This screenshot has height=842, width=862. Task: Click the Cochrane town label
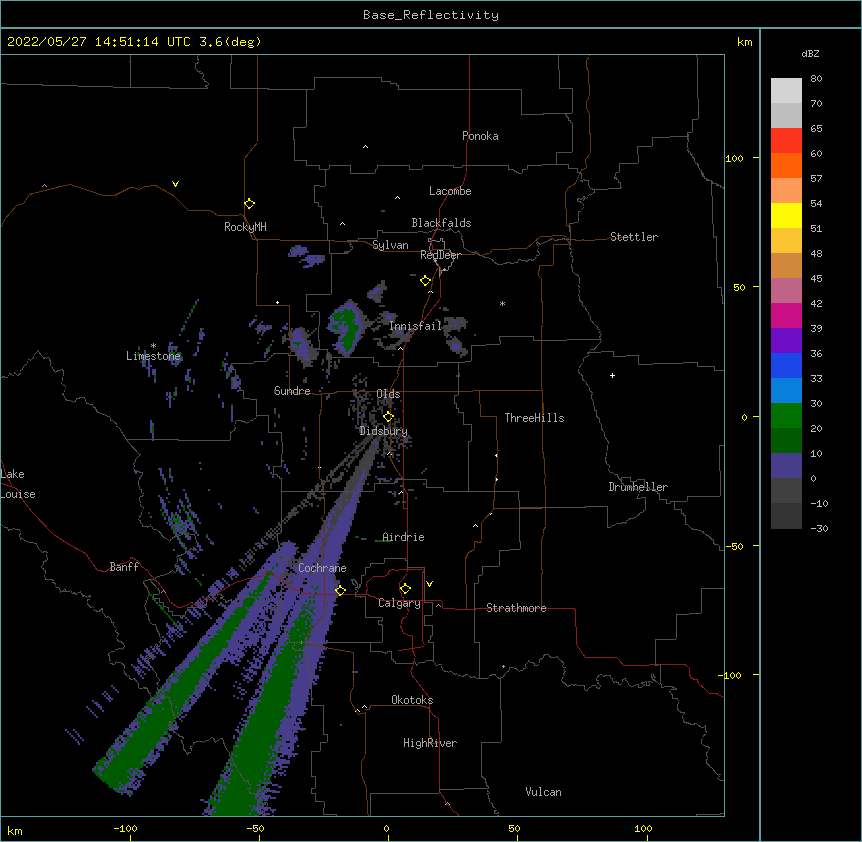[x=322, y=568]
